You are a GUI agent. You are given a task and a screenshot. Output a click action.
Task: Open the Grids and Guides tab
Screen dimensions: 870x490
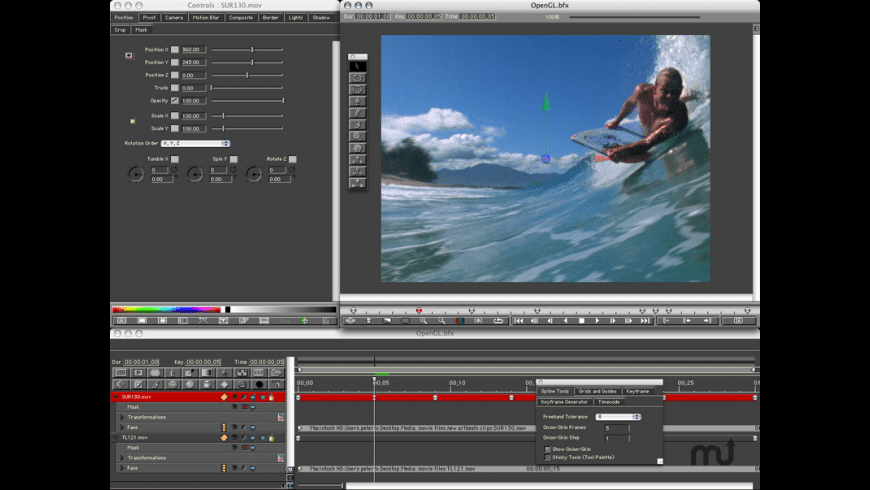click(x=598, y=391)
